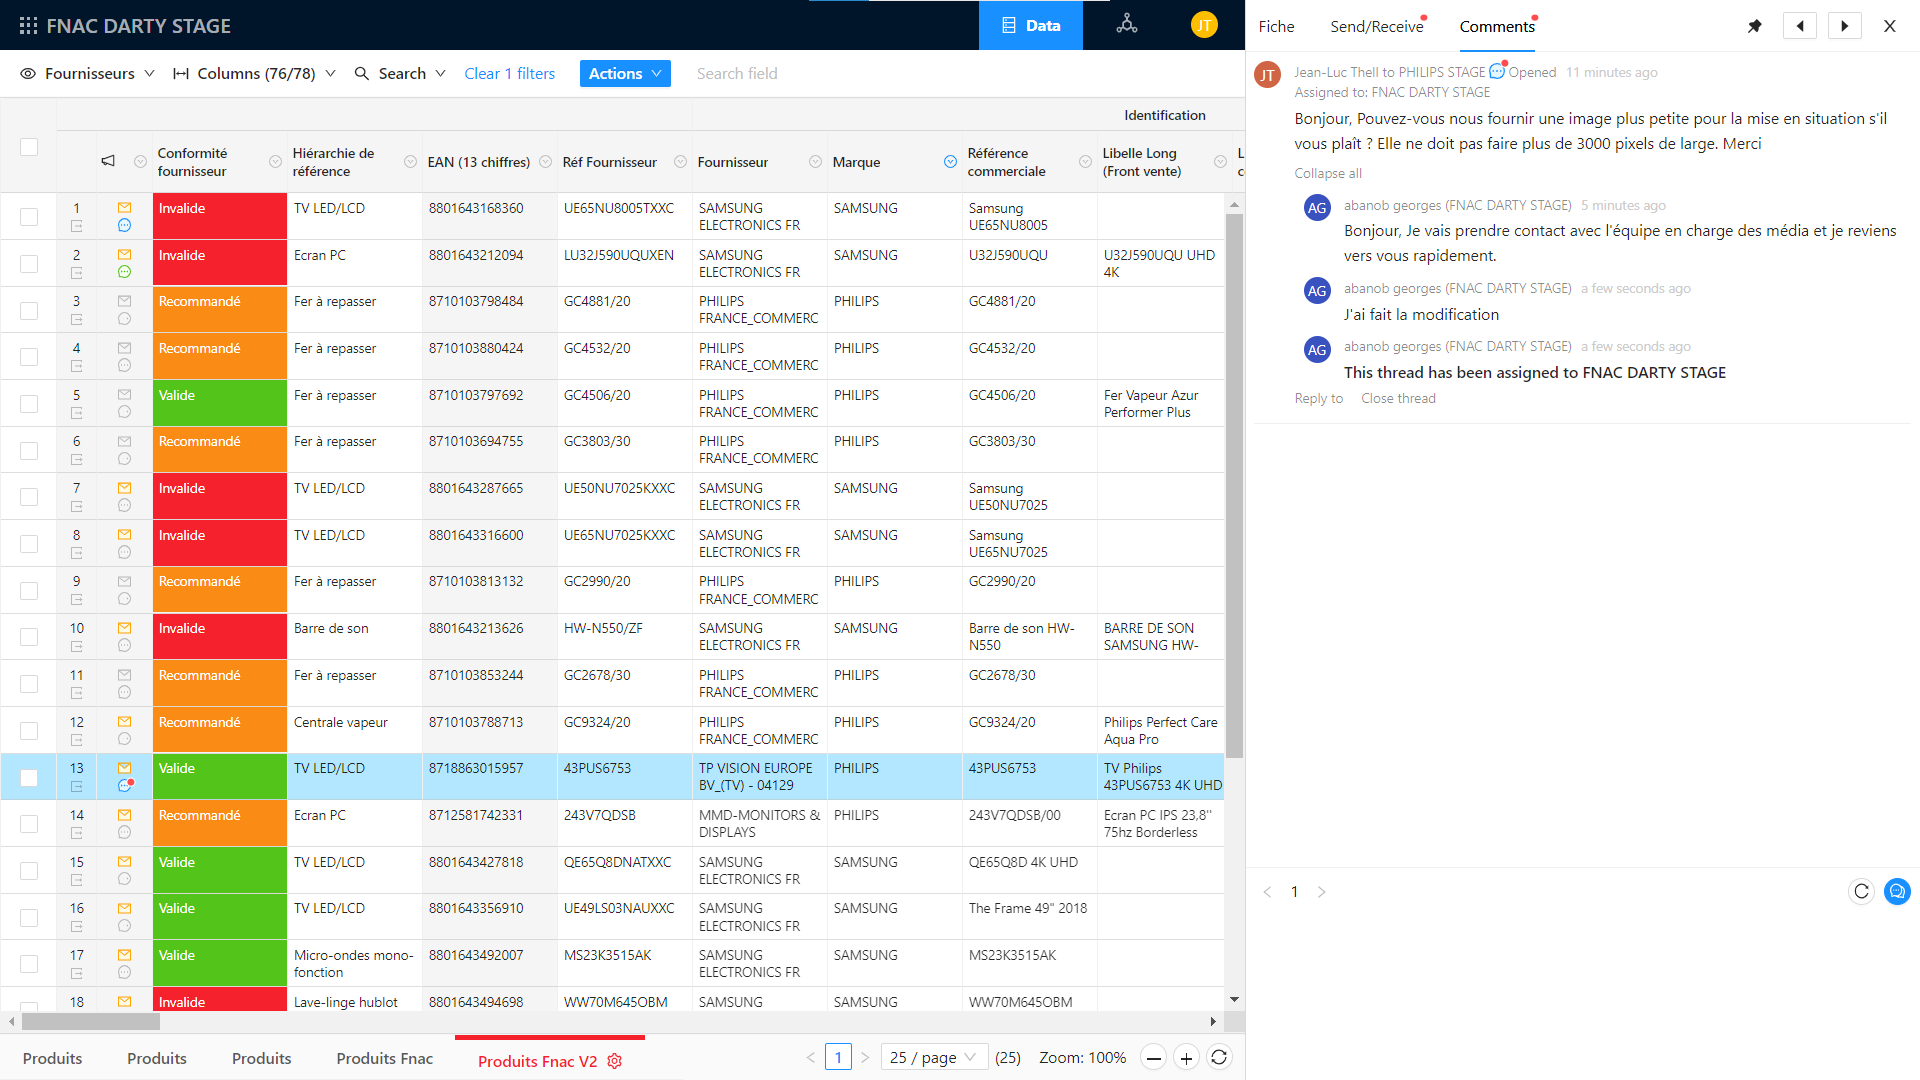The image size is (1920, 1080).
Task: Click Clear 1 filters link
Action: click(509, 73)
